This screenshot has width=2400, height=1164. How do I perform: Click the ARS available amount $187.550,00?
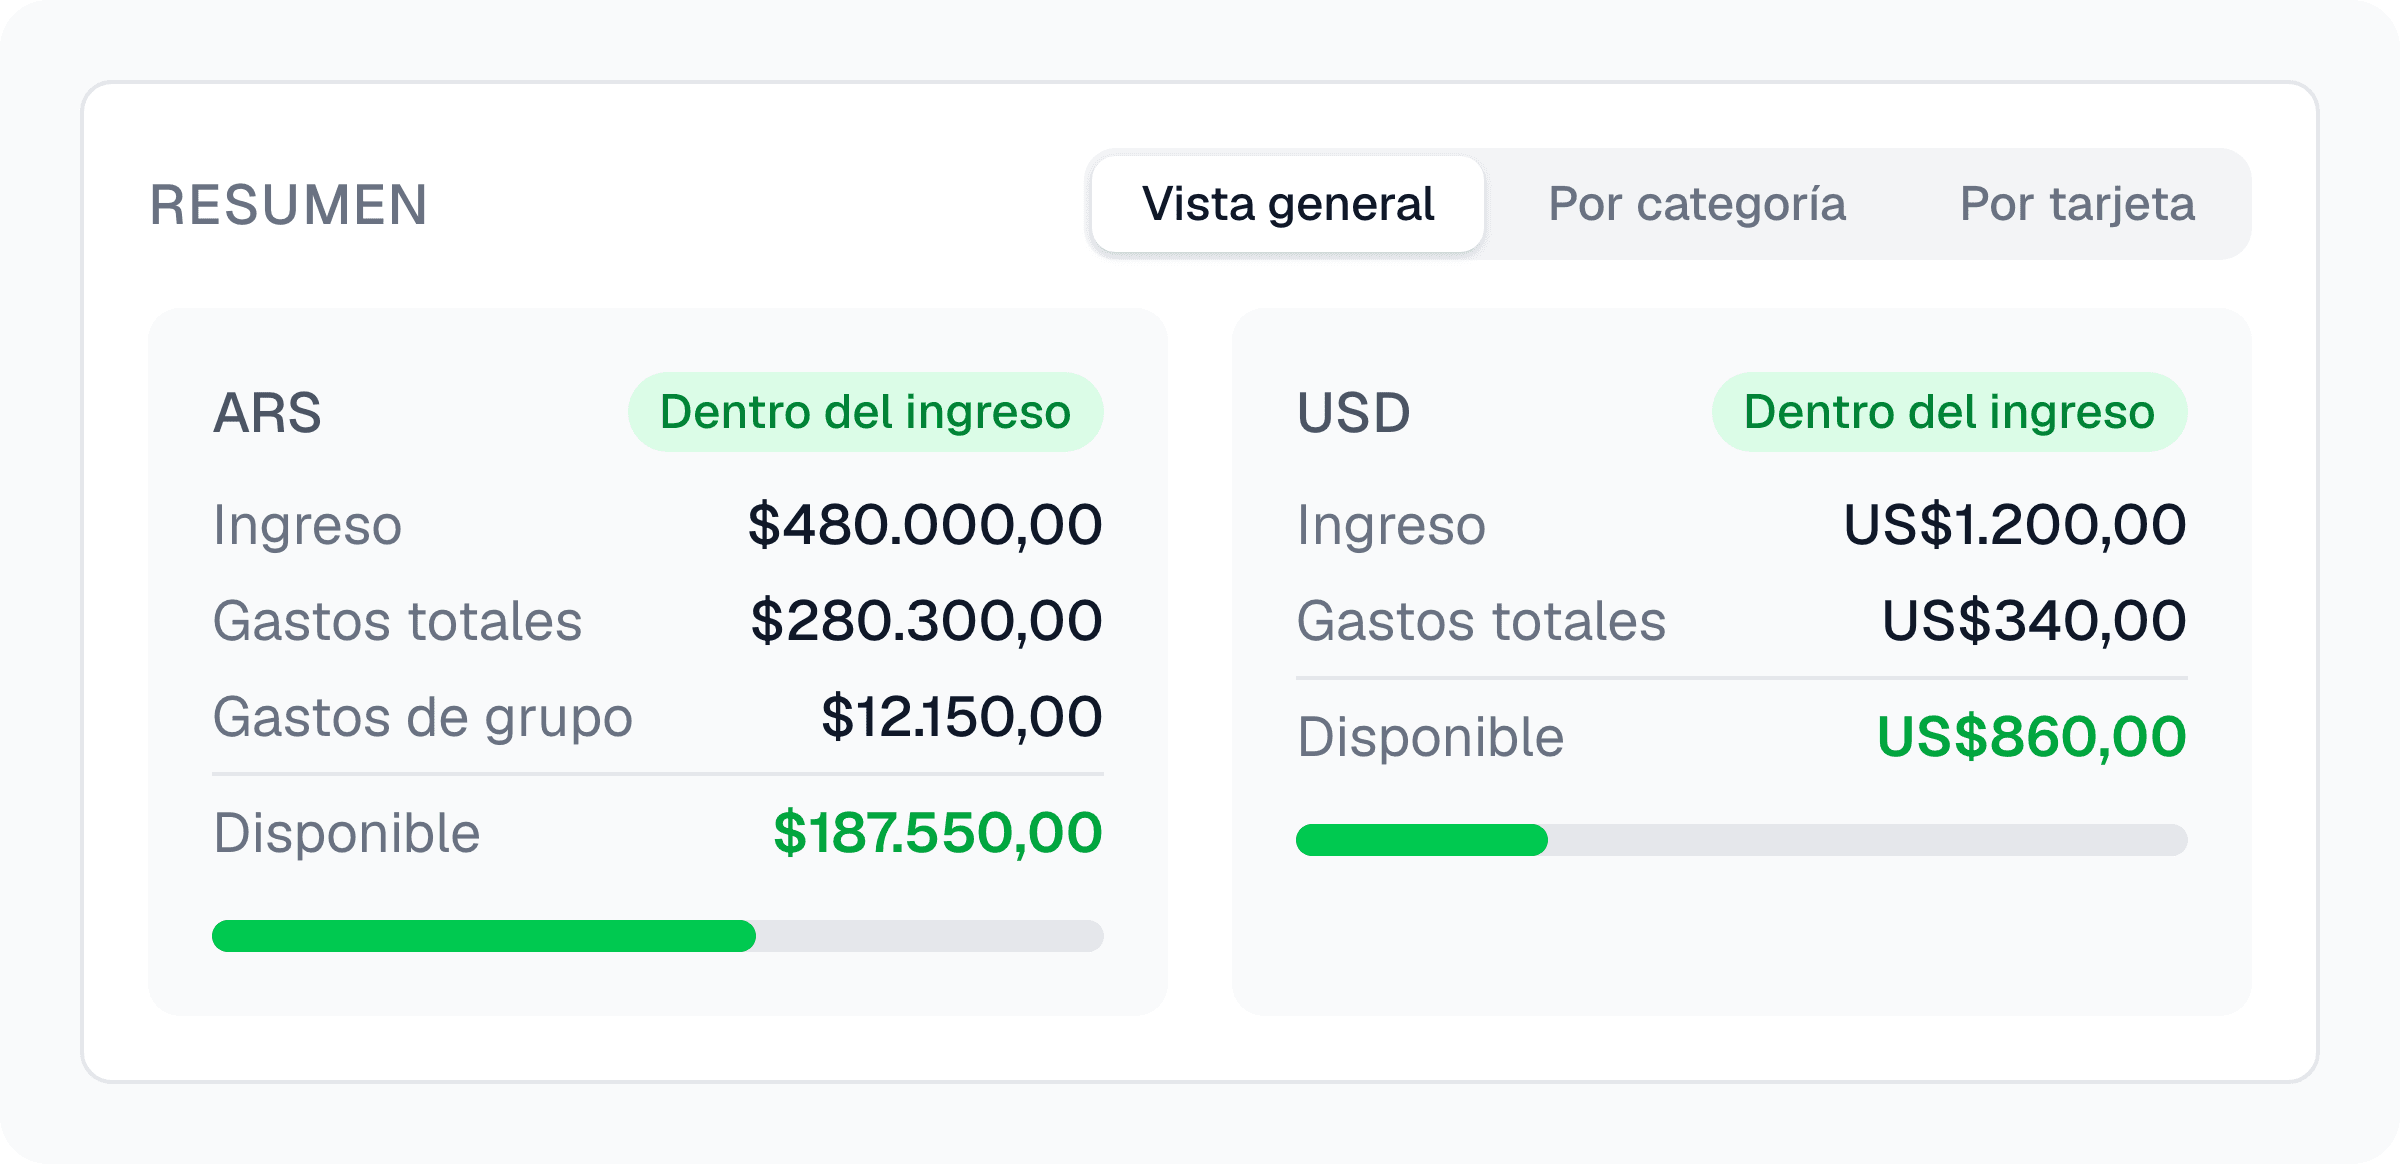point(938,833)
